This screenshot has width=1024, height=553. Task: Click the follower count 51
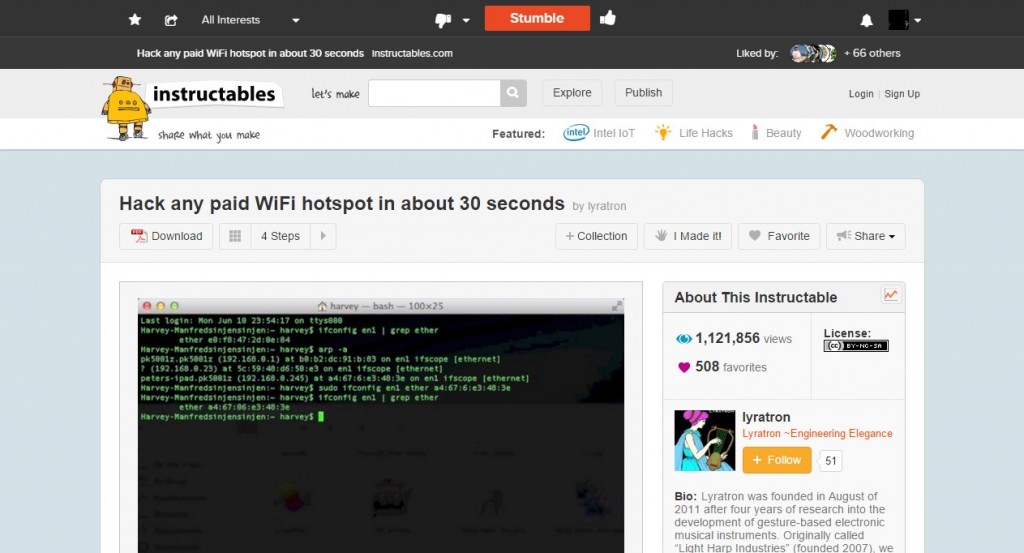(x=830, y=461)
